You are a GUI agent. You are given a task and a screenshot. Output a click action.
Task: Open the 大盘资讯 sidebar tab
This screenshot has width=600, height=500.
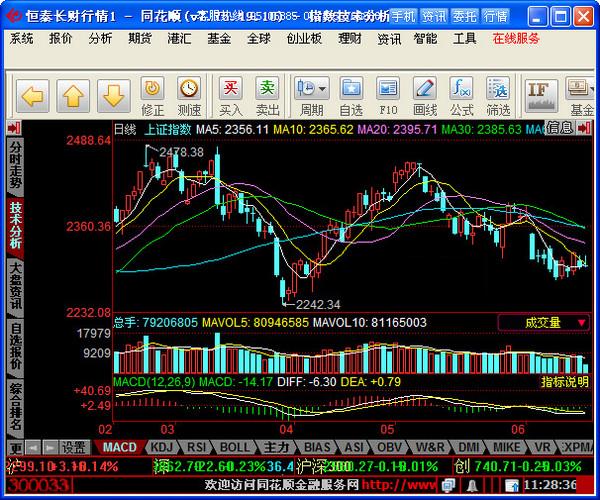[15, 286]
